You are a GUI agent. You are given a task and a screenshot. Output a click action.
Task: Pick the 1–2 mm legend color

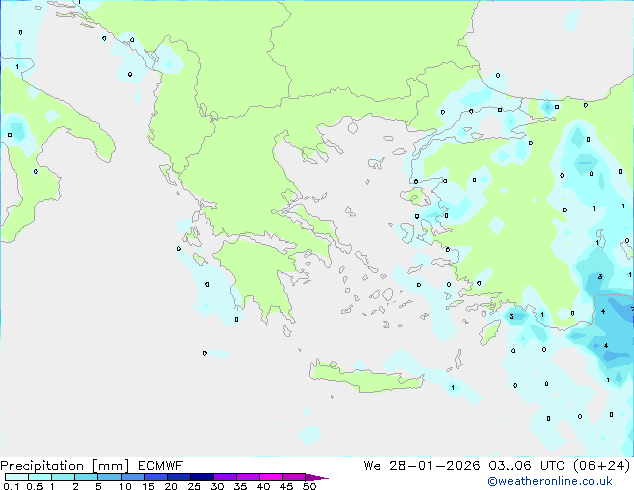pyautogui.click(x=63, y=477)
